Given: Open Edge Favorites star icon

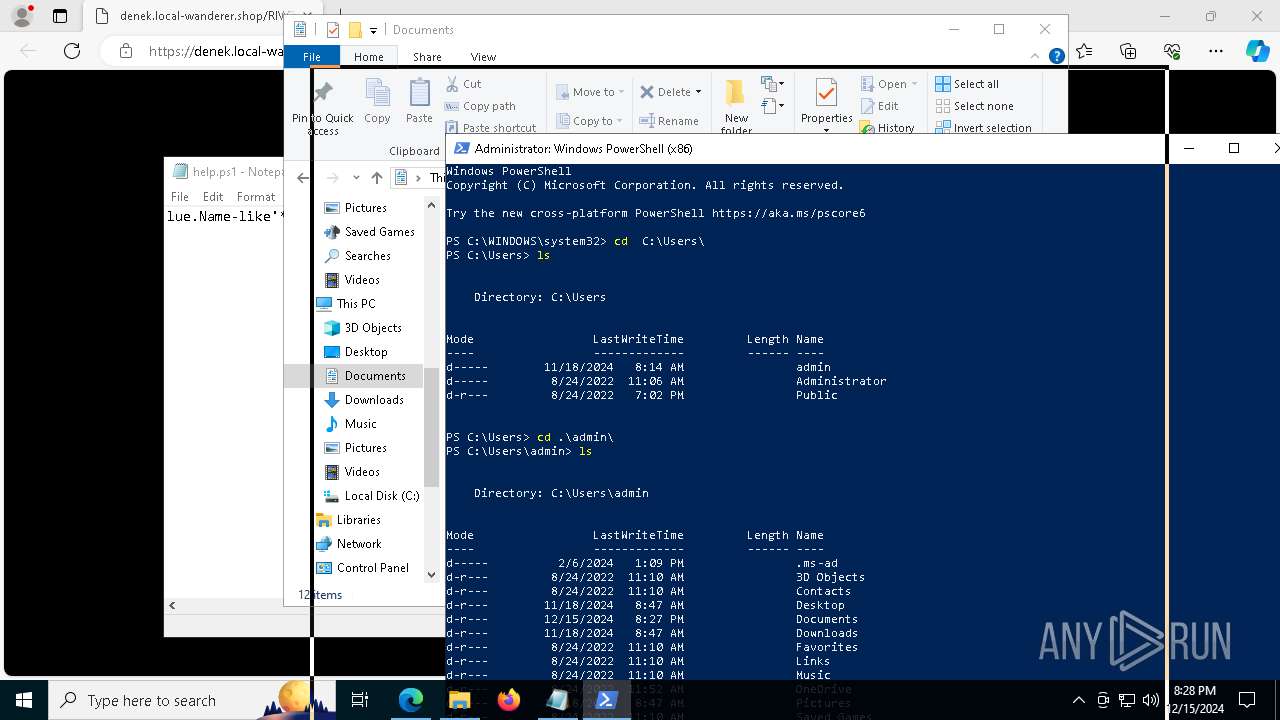Looking at the screenshot, I should pyautogui.click(x=1085, y=51).
